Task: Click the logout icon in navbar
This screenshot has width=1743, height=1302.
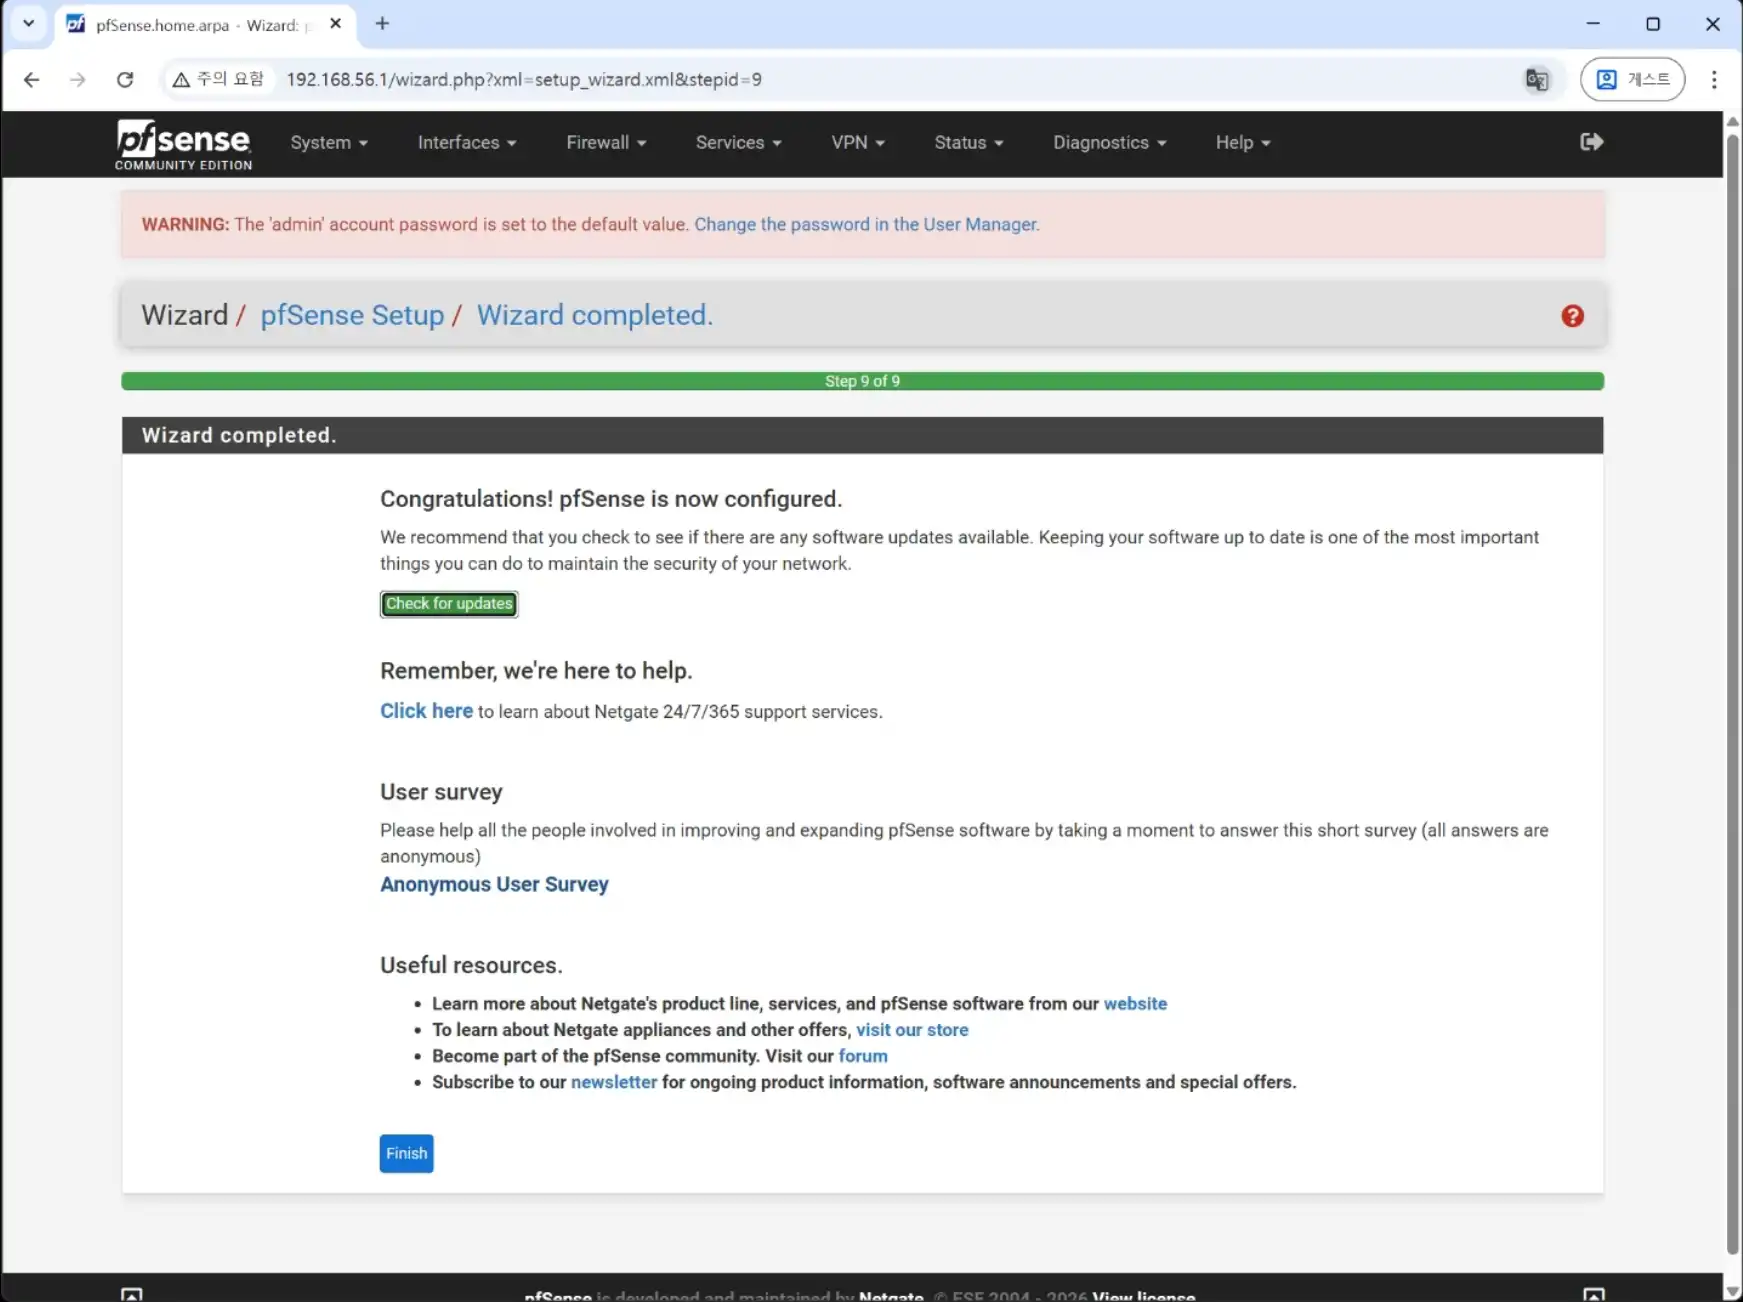Action: [1591, 142]
